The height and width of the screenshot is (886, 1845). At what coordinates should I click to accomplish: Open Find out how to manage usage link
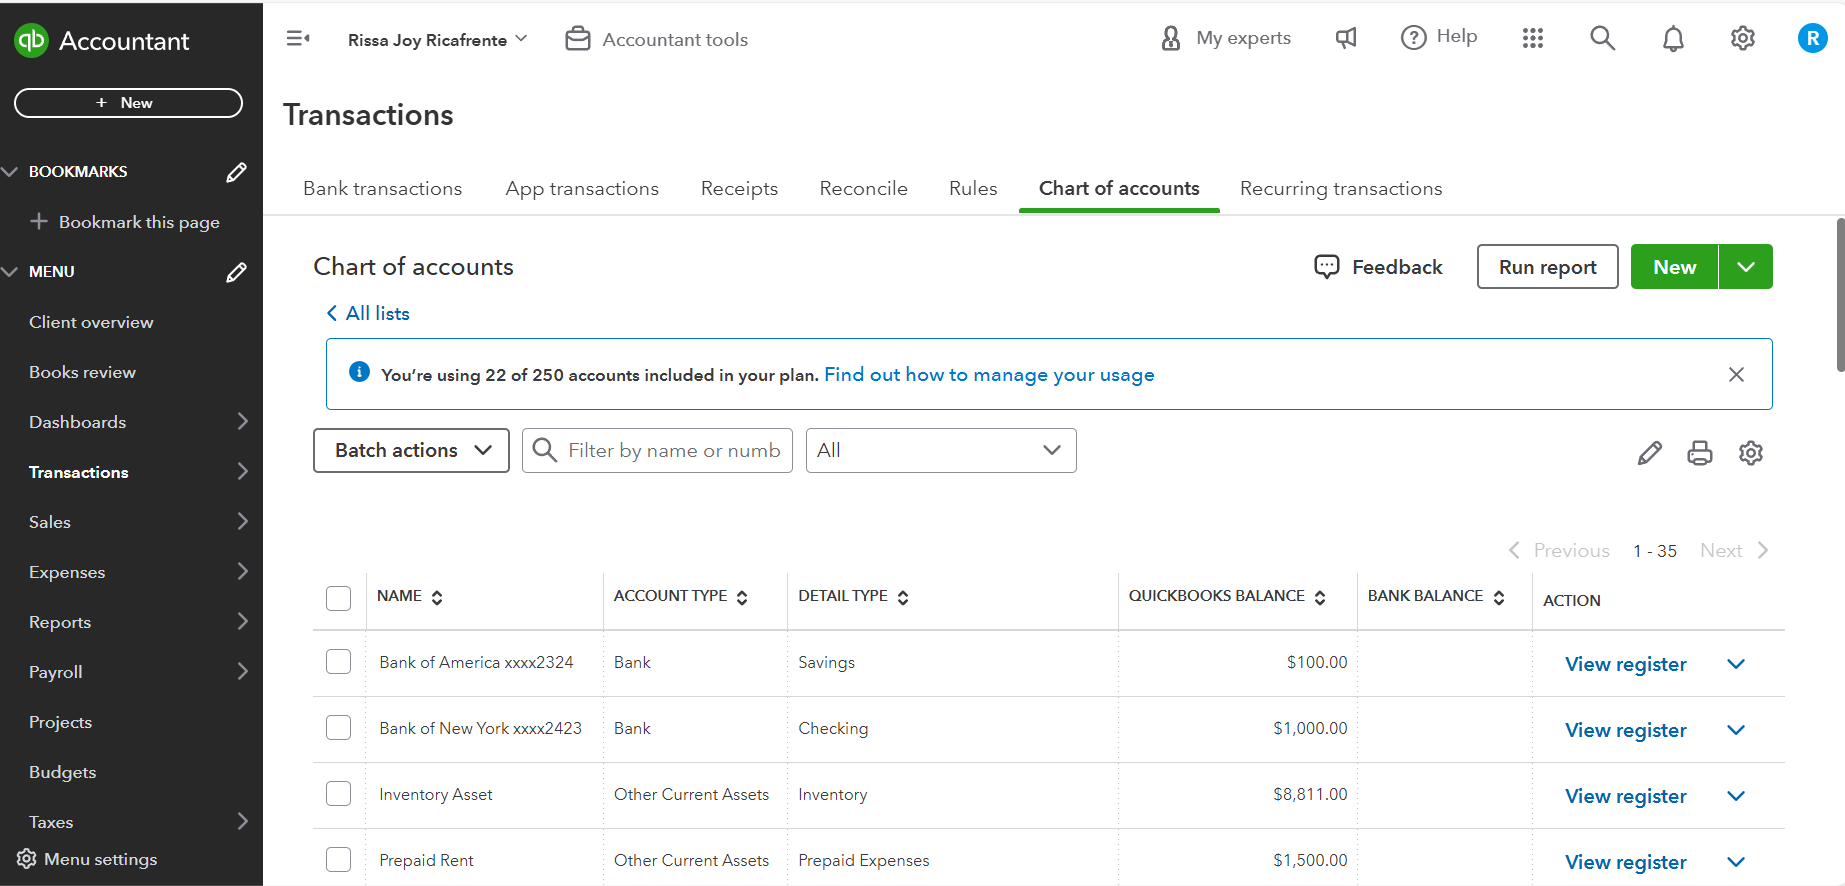tap(989, 374)
